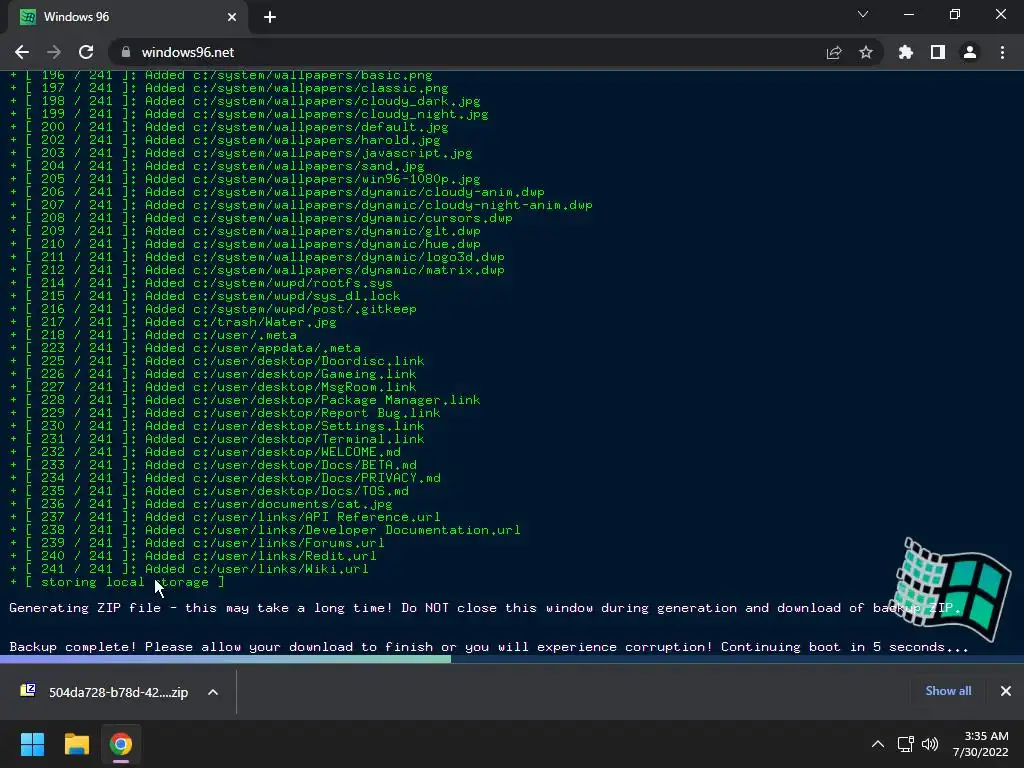Image resolution: width=1024 pixels, height=768 pixels.
Task: Click the line adding trash/Water.jpg
Action: (173, 322)
